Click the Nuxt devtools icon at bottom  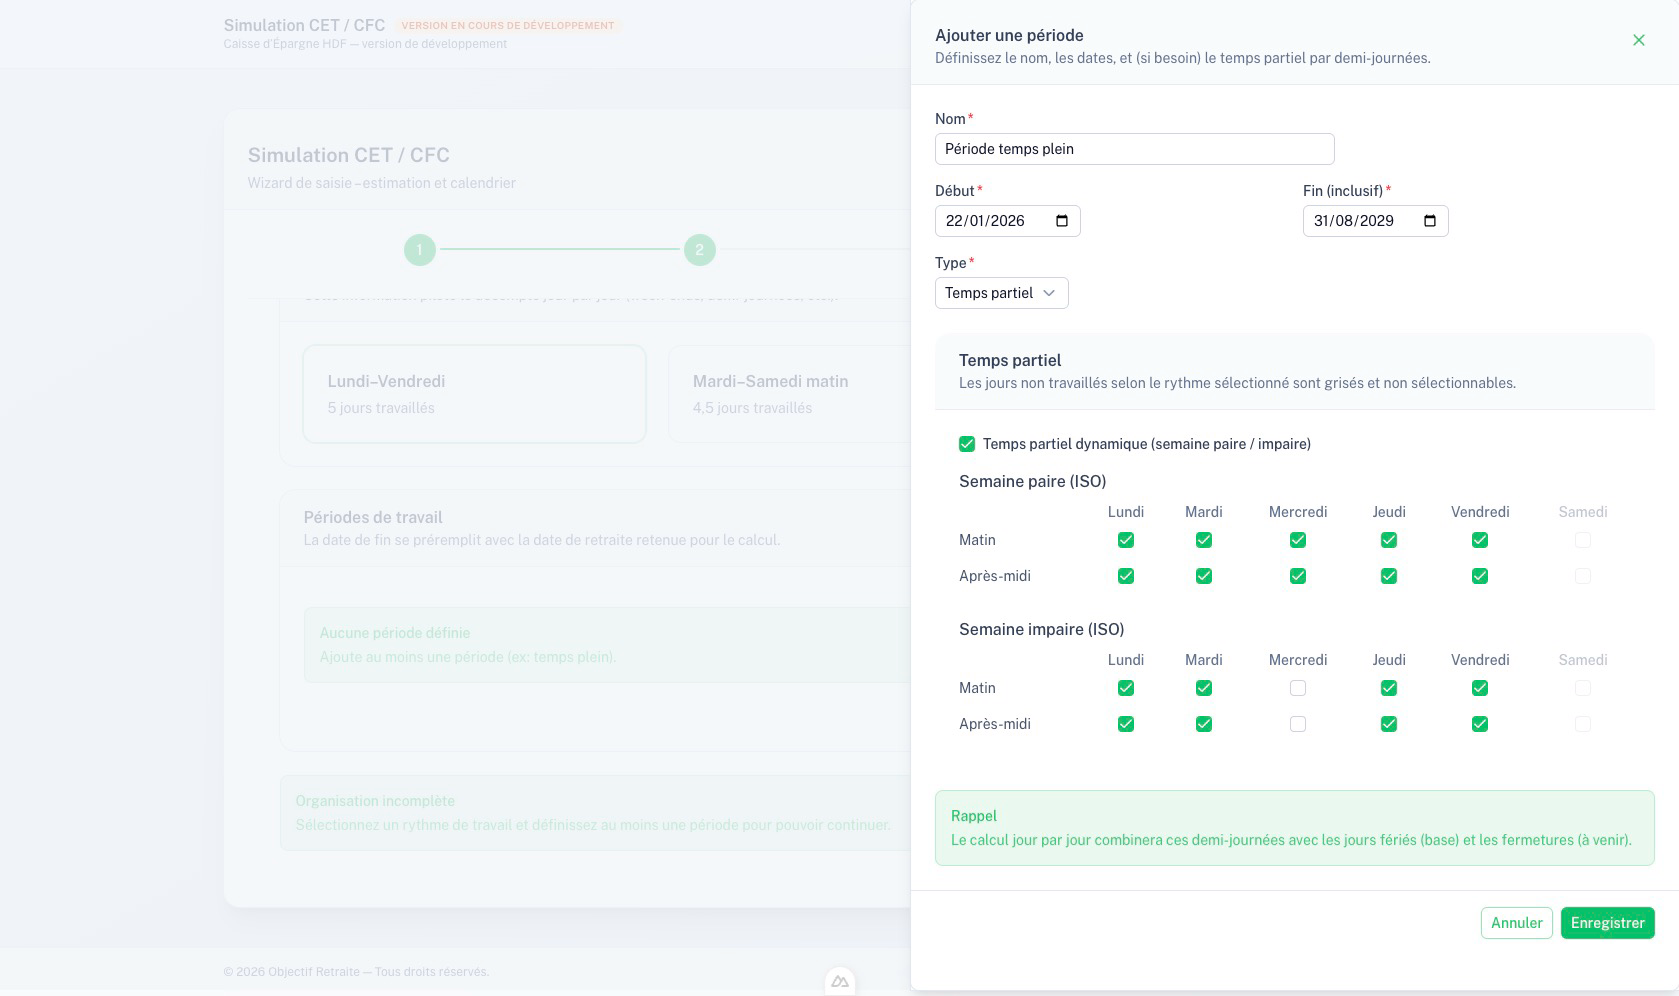(x=840, y=982)
